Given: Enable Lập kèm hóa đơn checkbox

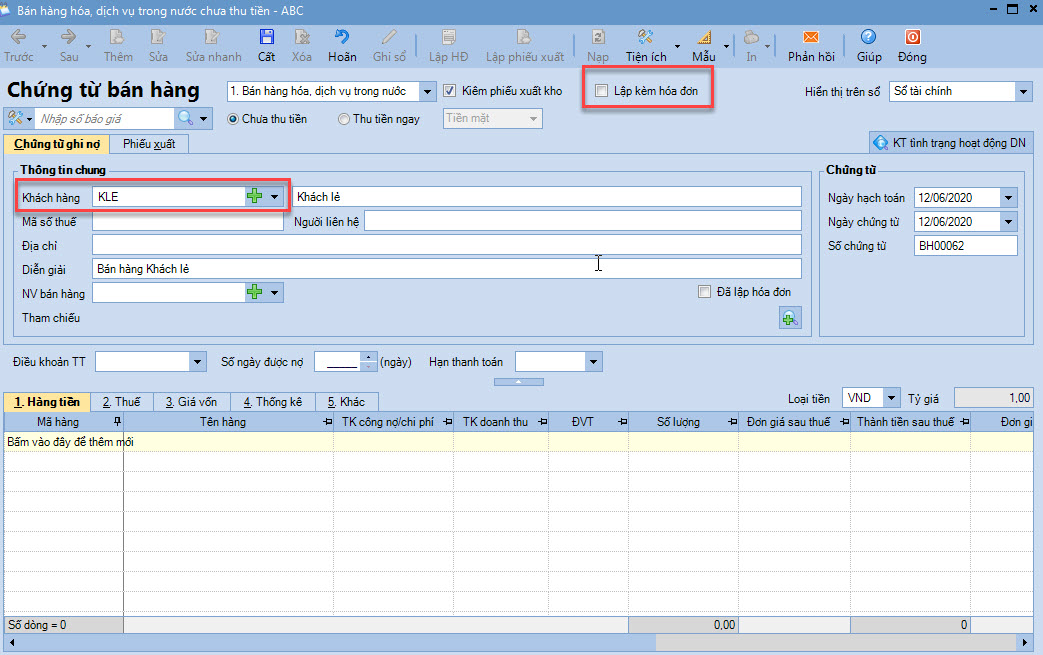Looking at the screenshot, I should pyautogui.click(x=601, y=91).
